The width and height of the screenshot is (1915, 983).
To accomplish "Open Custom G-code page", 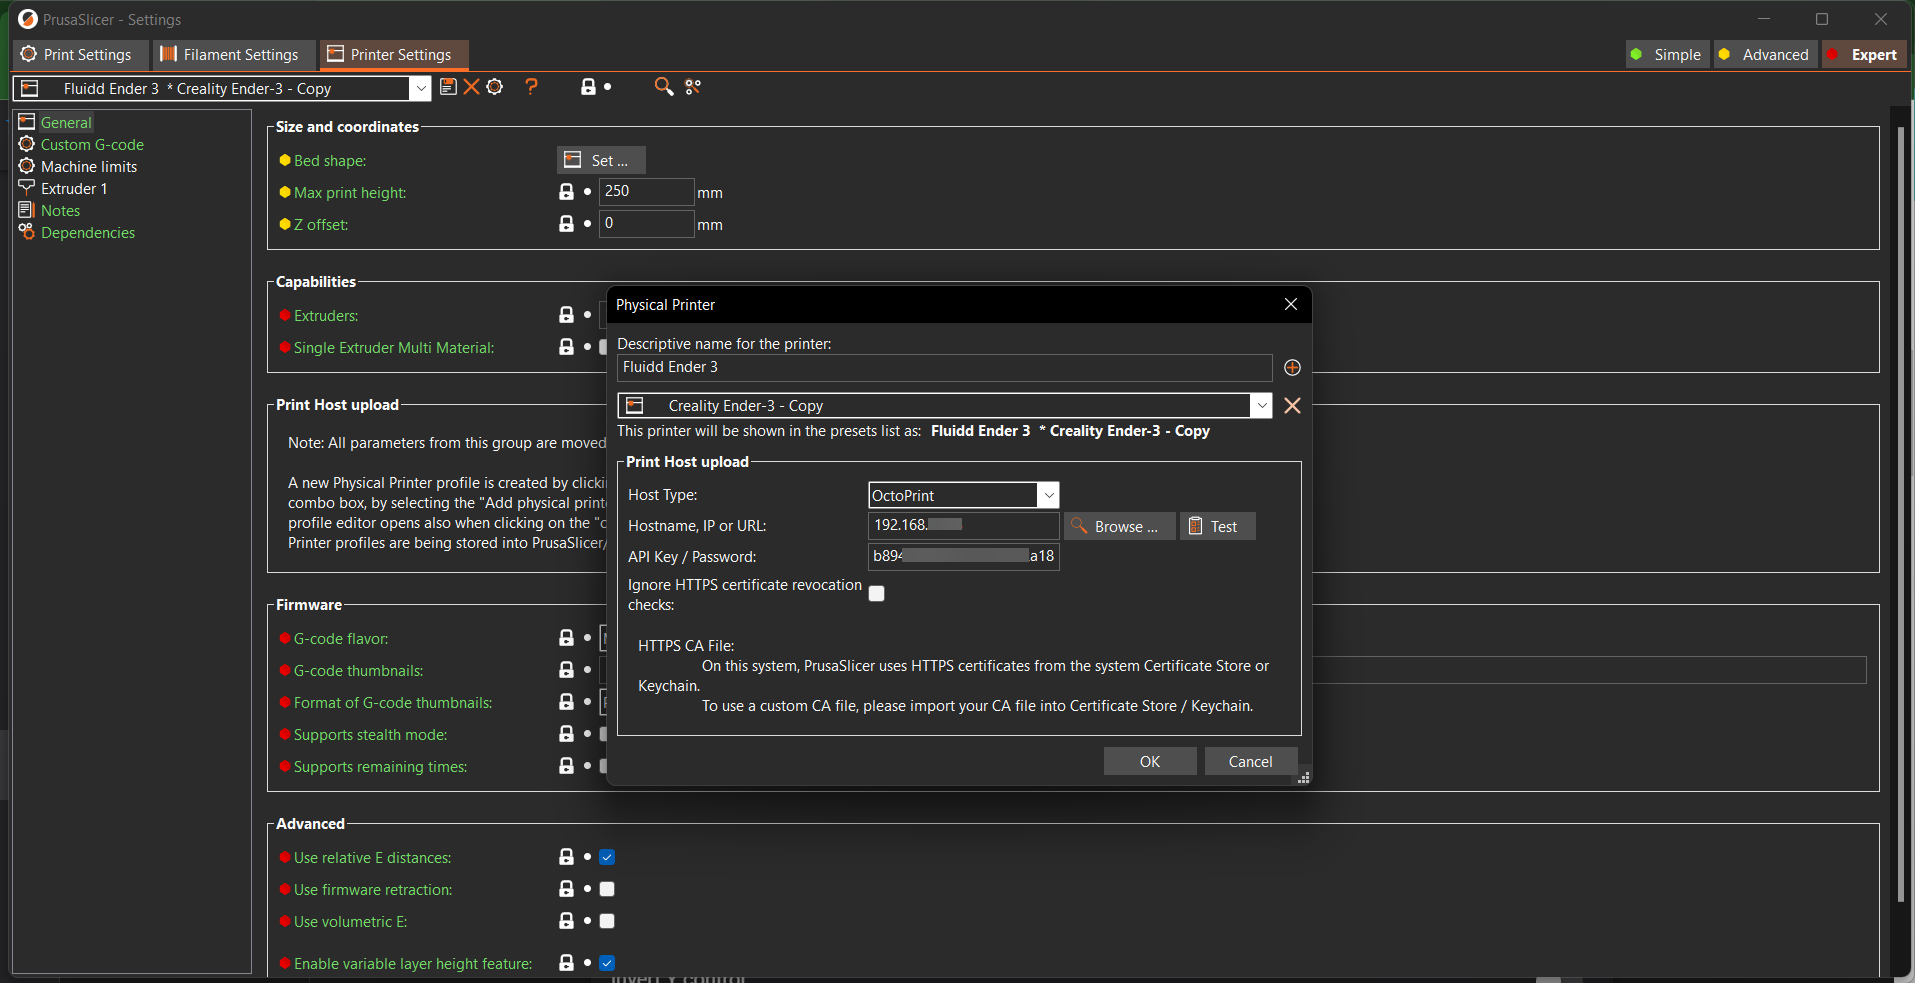I will (92, 145).
